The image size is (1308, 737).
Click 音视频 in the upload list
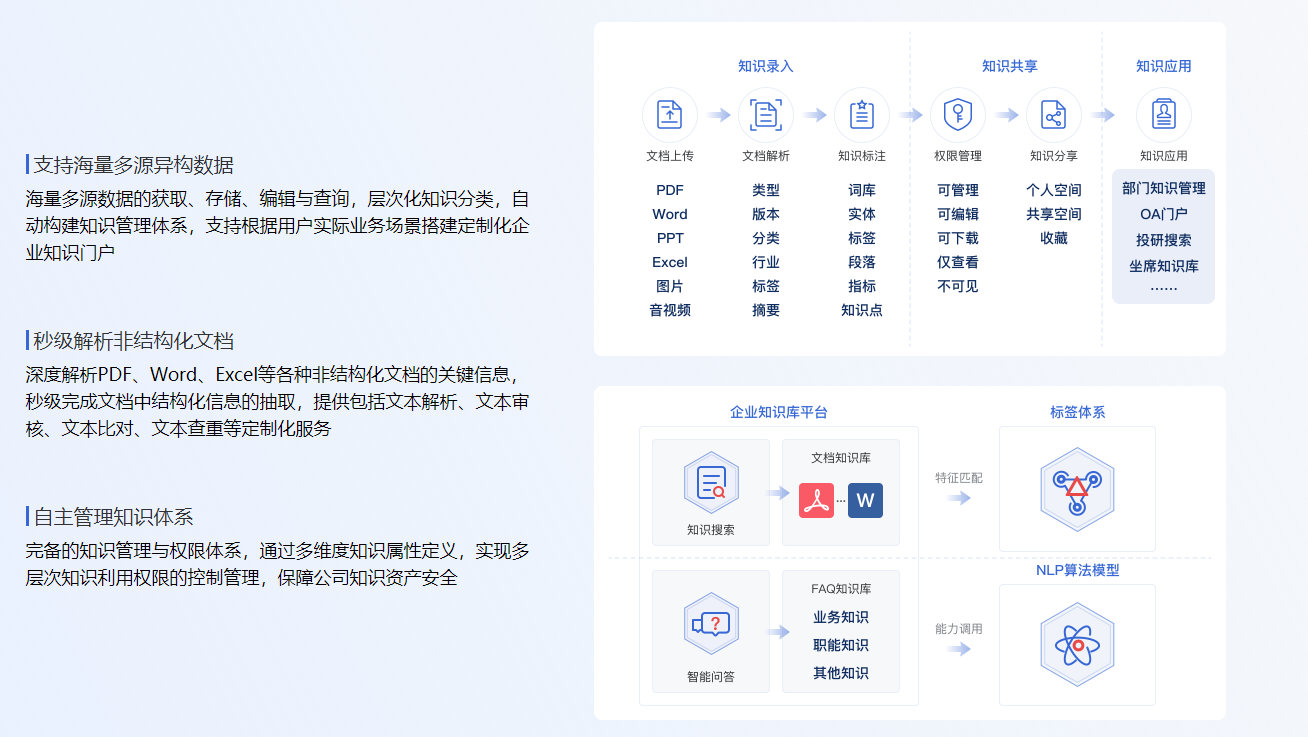670,310
